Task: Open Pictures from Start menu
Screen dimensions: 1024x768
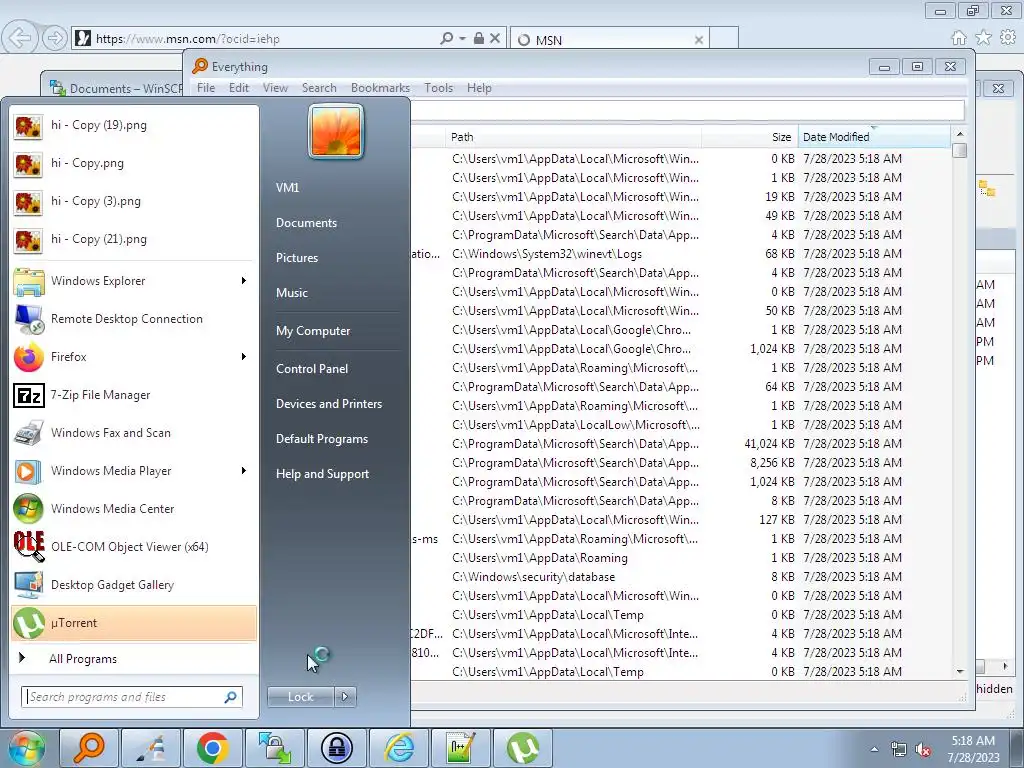Action: [297, 258]
